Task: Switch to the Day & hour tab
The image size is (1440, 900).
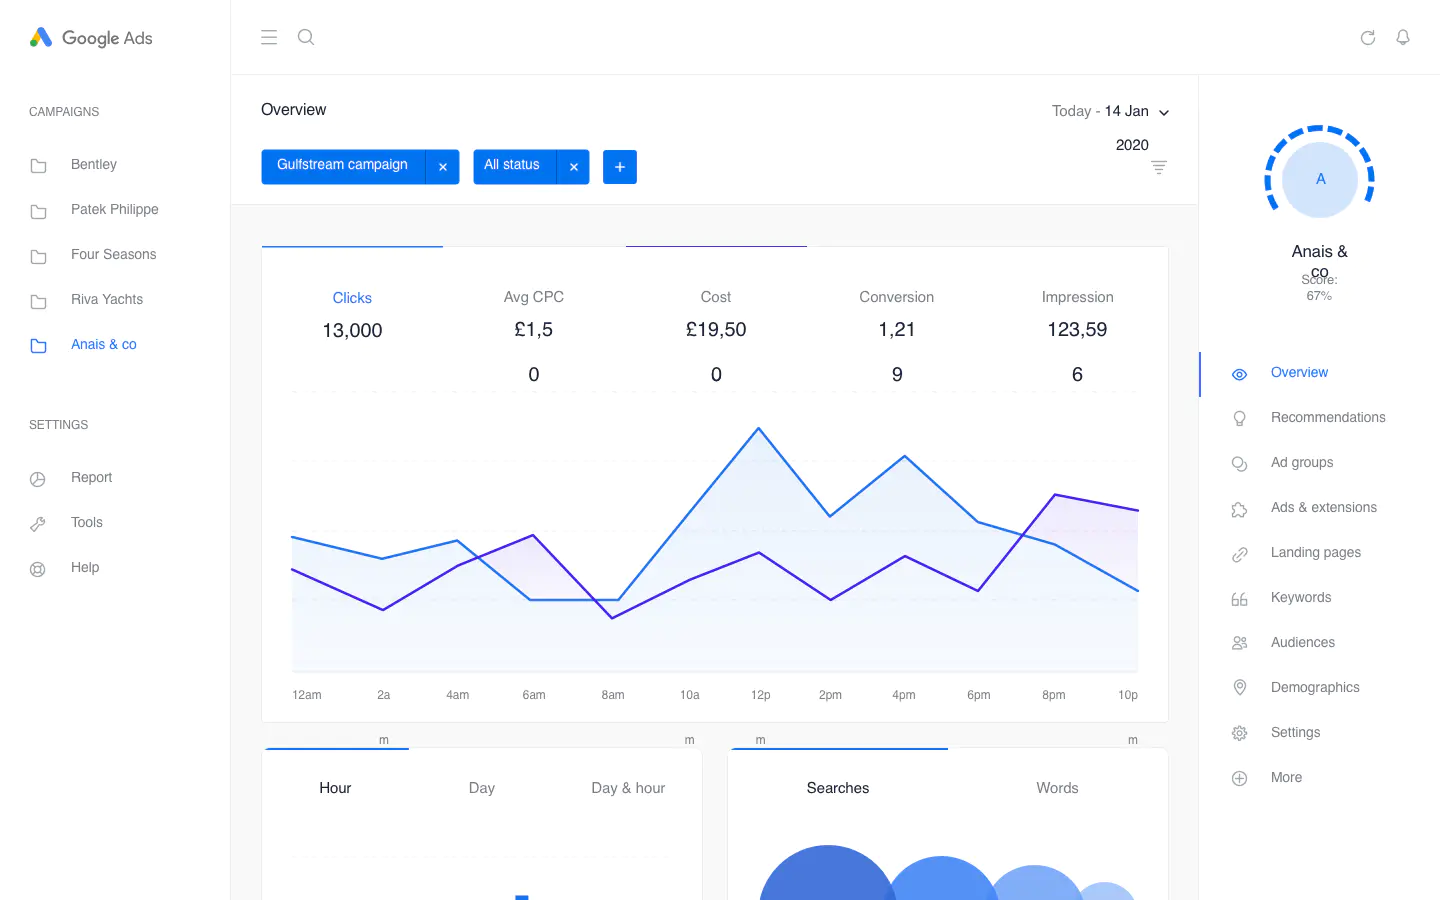Action: (628, 788)
